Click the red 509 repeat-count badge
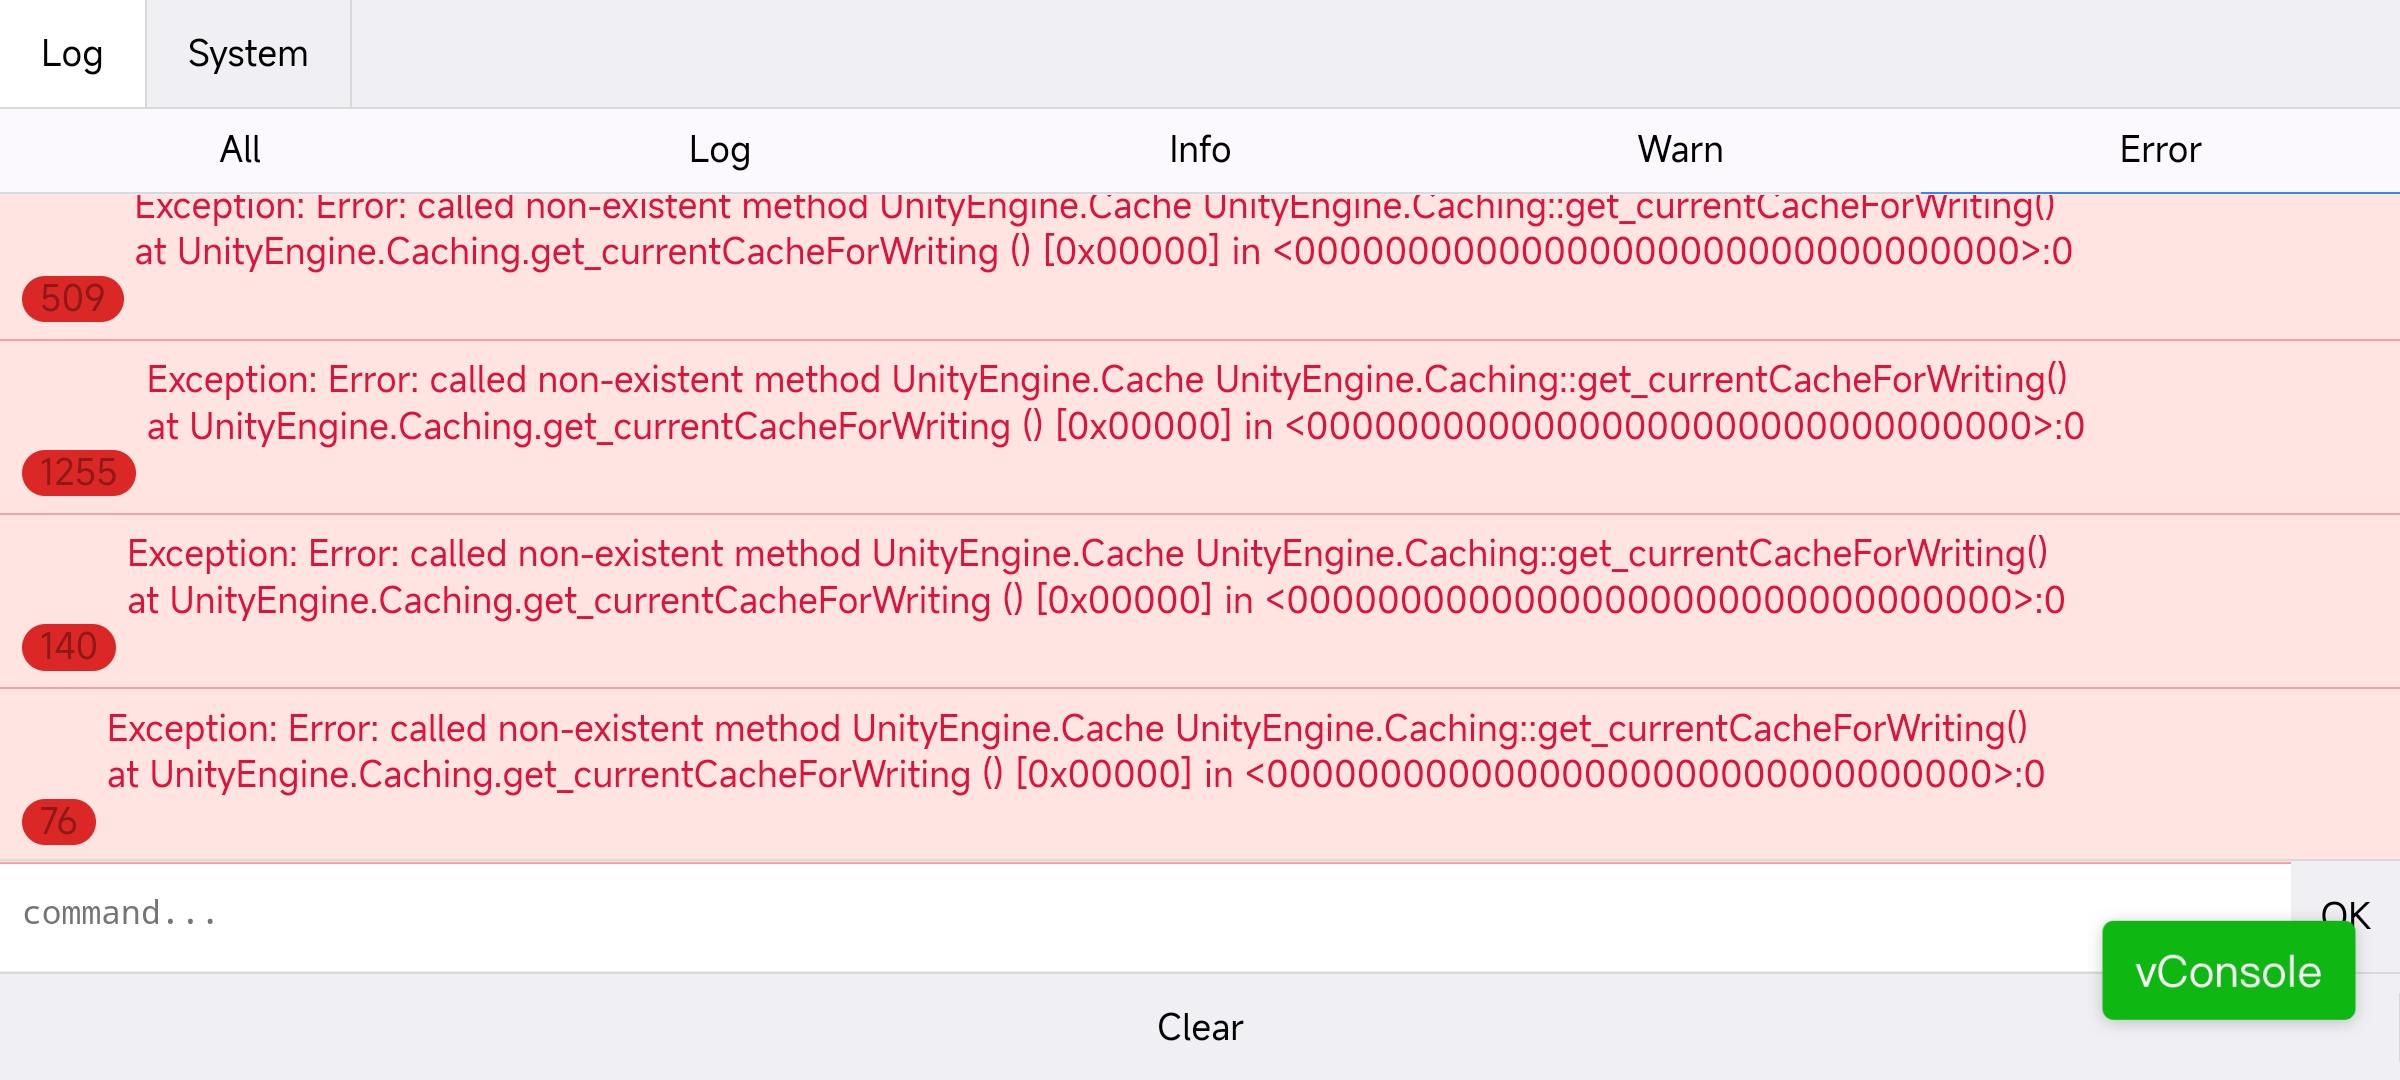Viewport: 2400px width, 1080px height. tap(72, 298)
